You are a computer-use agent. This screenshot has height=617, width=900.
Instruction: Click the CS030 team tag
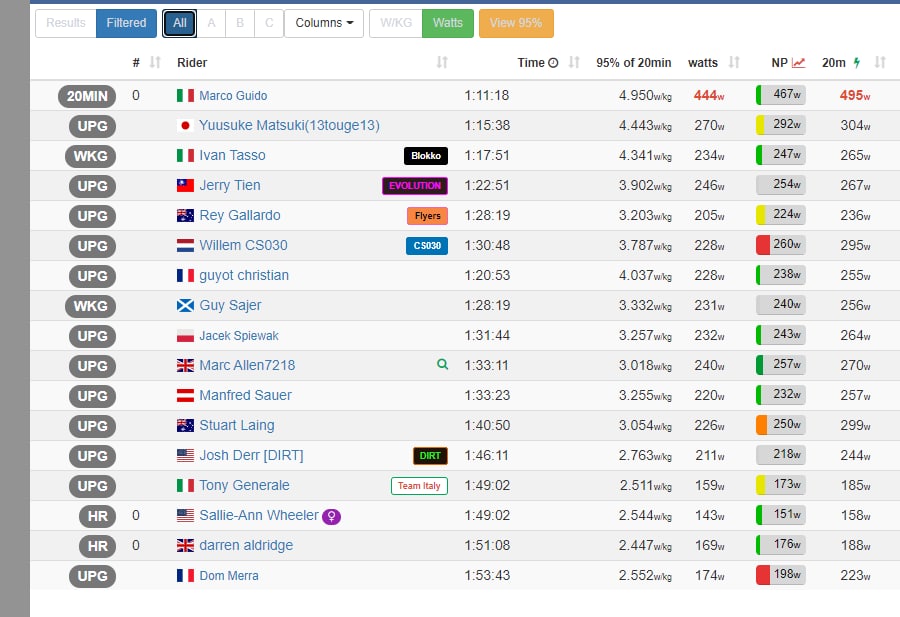point(427,246)
